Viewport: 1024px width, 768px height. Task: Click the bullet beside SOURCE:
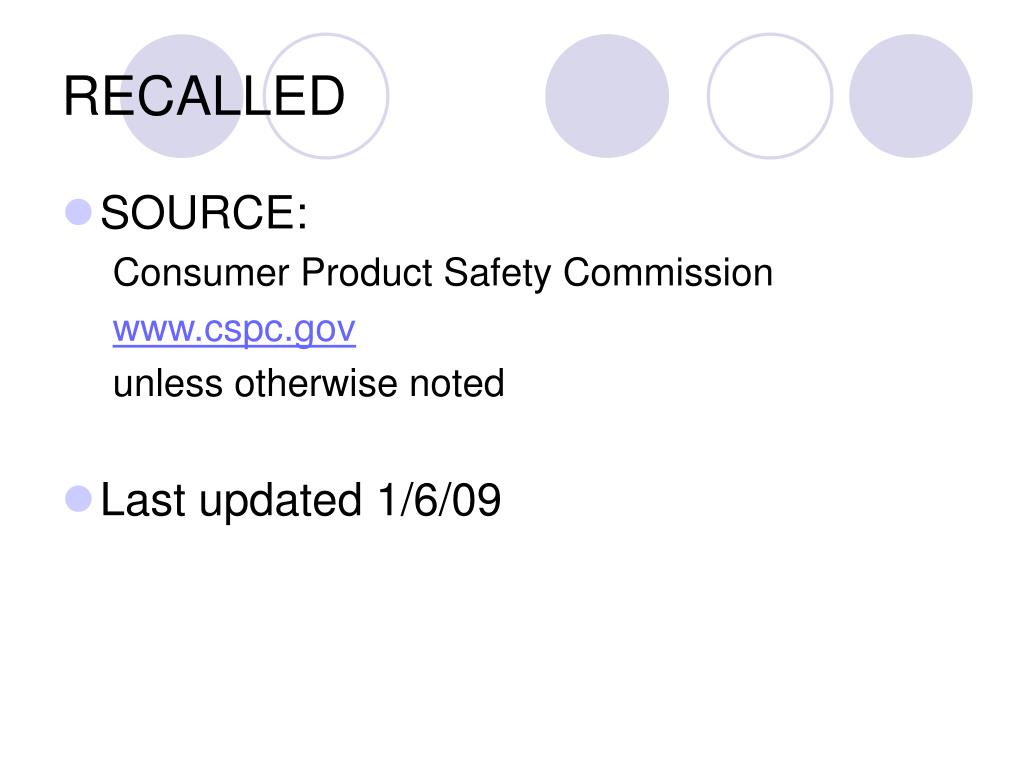click(x=78, y=212)
